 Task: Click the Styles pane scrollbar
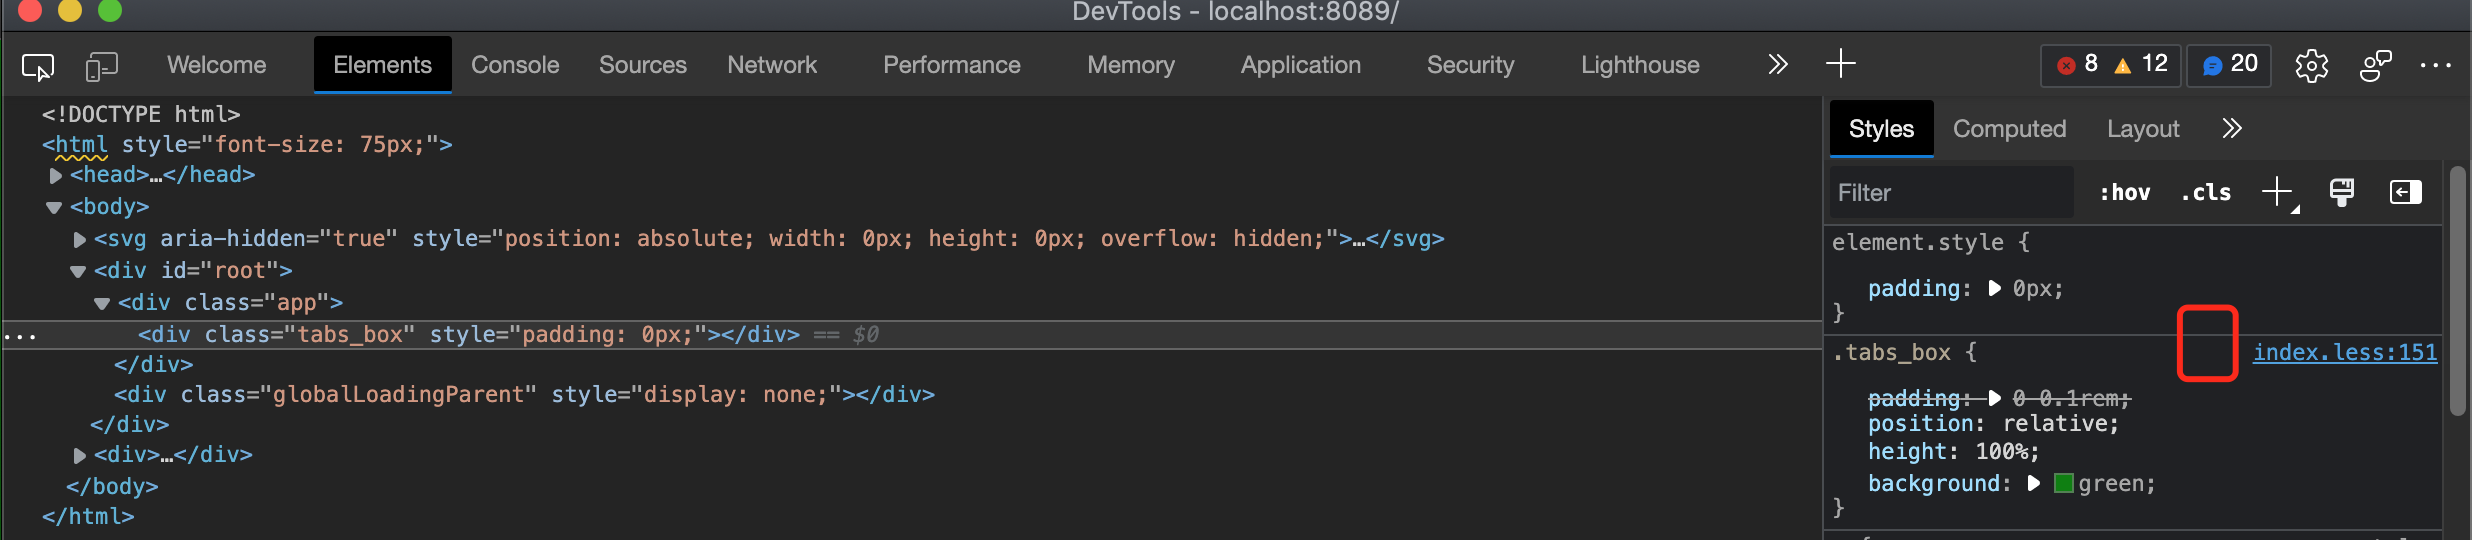point(2458,290)
